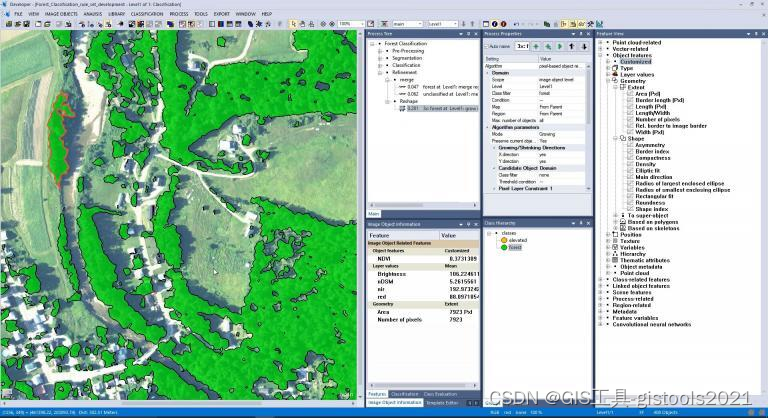Pin the Class Hierarchy panel

[x=581, y=223]
